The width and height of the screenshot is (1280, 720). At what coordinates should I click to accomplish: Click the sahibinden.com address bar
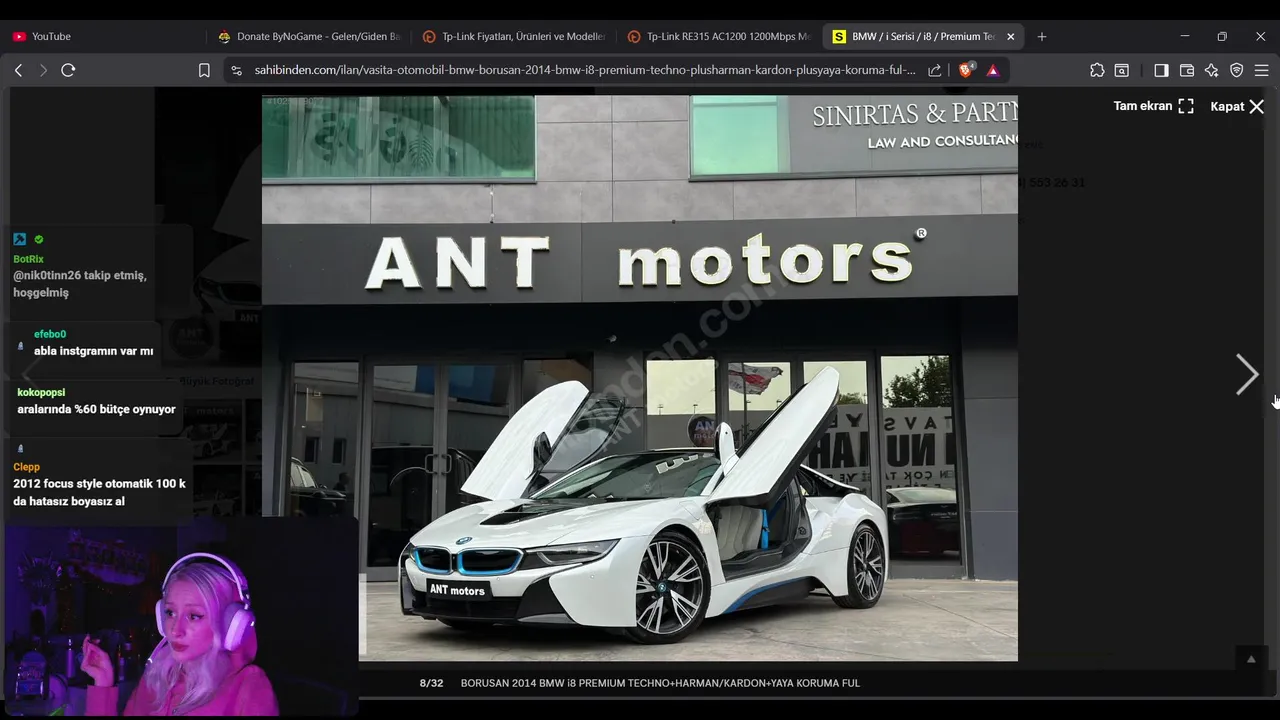(584, 70)
